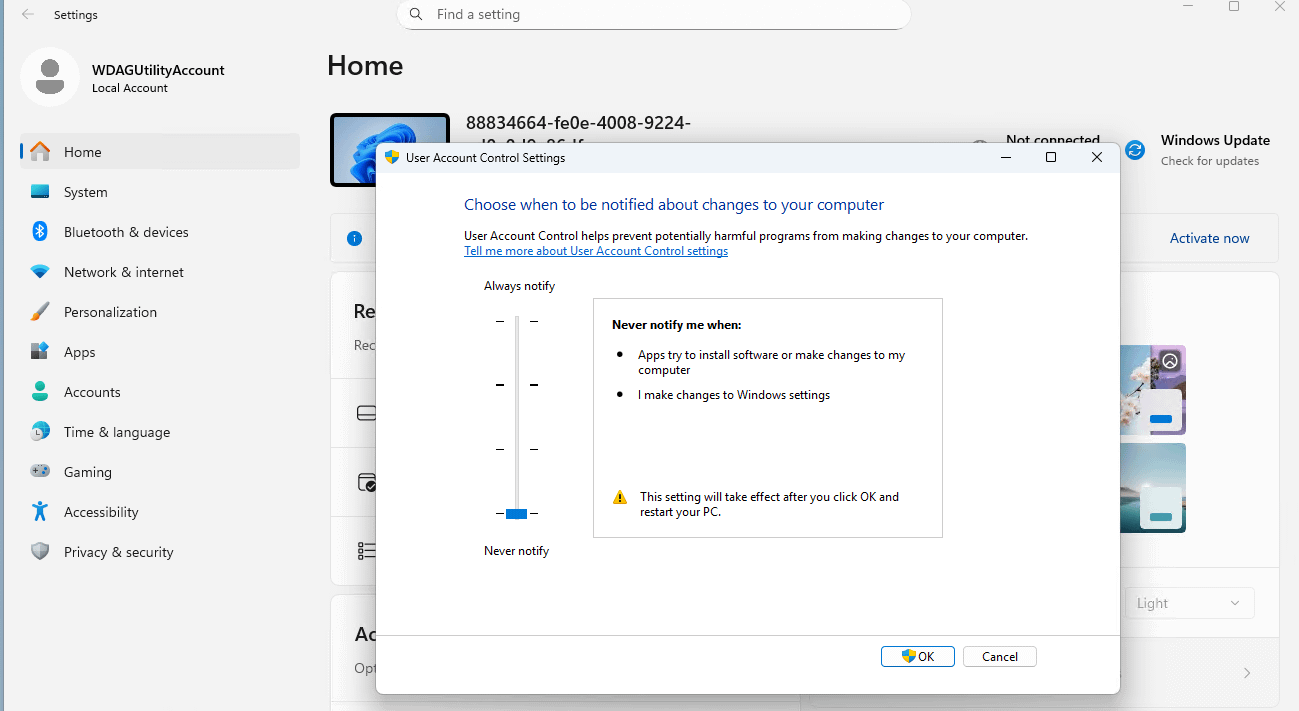The height and width of the screenshot is (711, 1299).
Task: Click the Bluetooth & devices icon
Action: coord(40,232)
